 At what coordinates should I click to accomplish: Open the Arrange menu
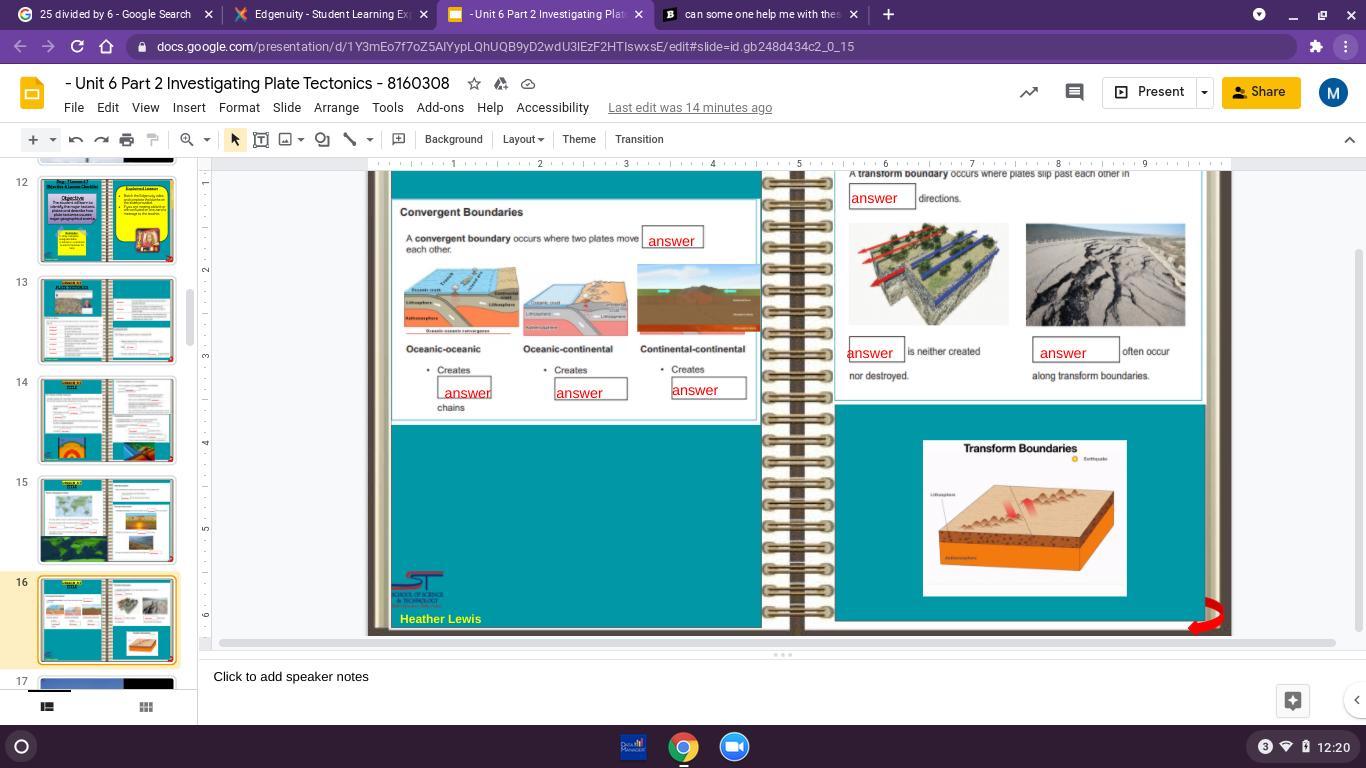point(336,108)
